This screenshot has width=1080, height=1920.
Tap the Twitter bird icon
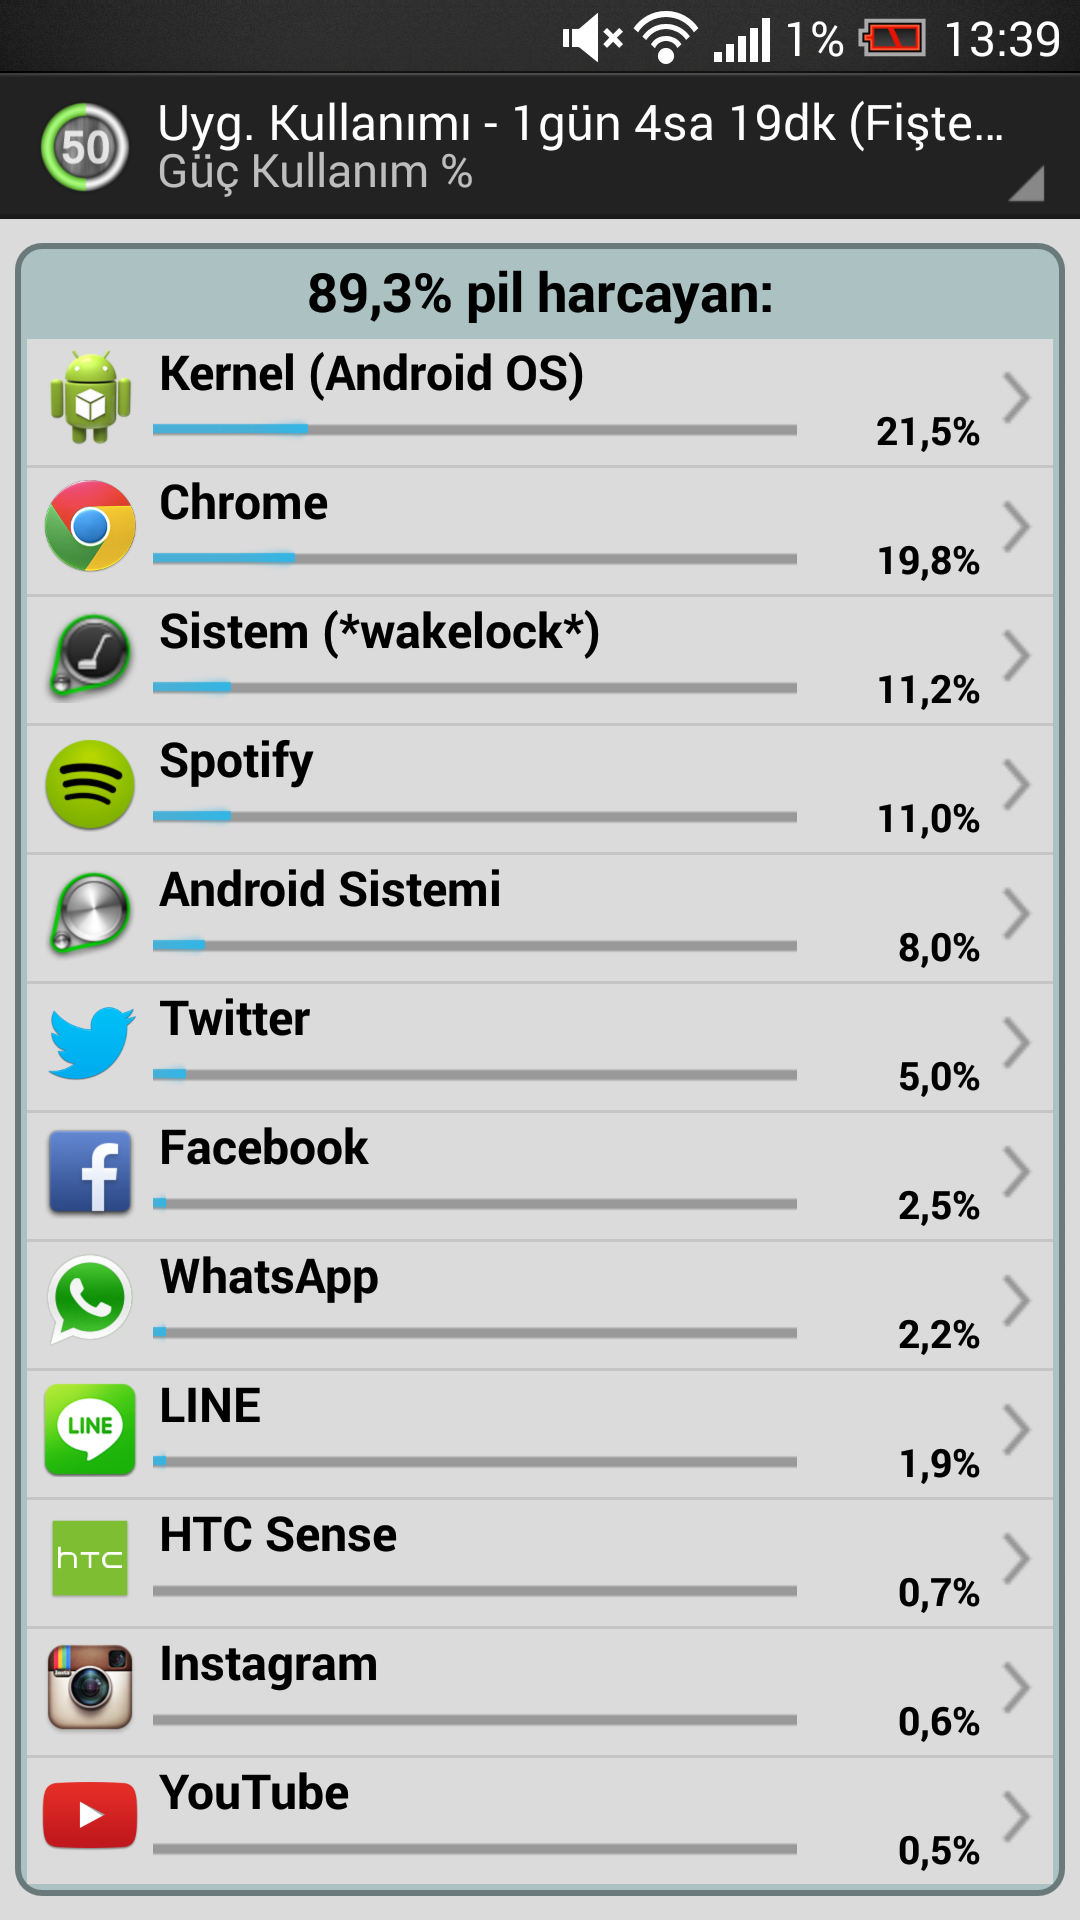[x=91, y=1043]
